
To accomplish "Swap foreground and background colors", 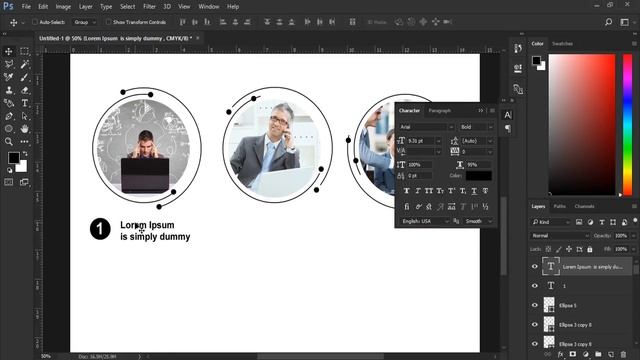I will point(25,154).
